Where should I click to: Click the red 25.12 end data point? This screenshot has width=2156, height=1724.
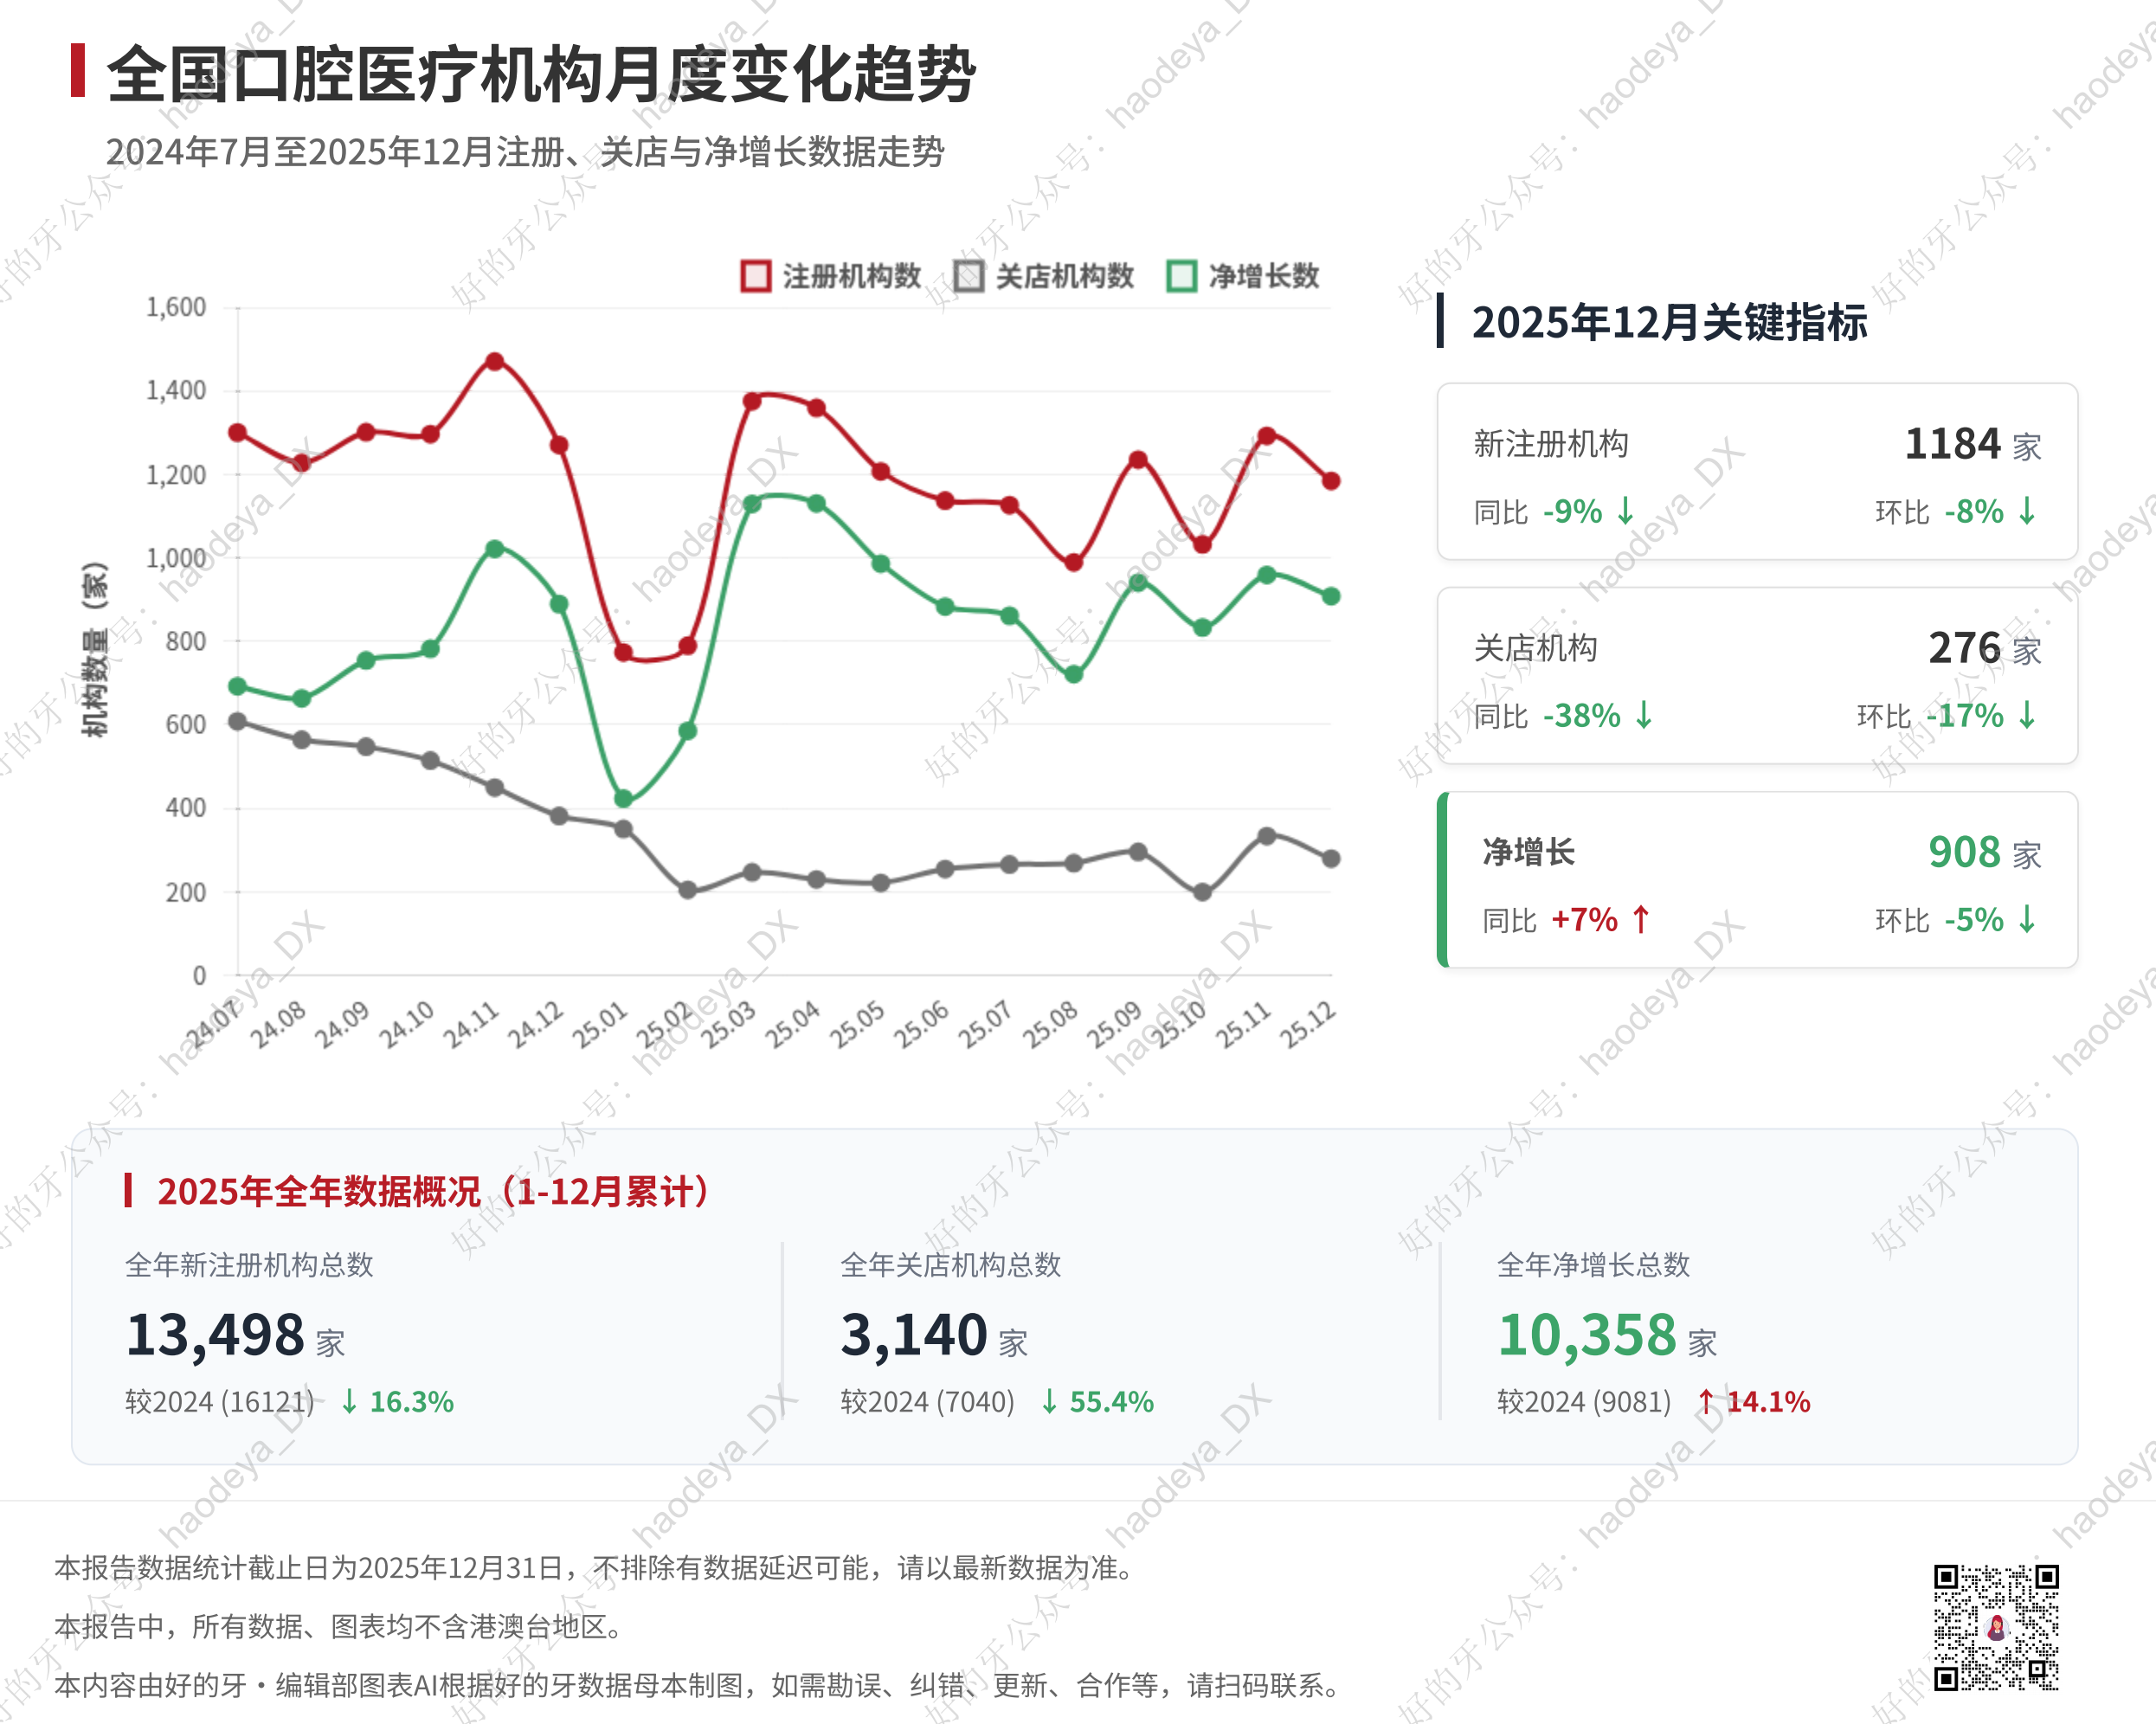(x=1331, y=481)
